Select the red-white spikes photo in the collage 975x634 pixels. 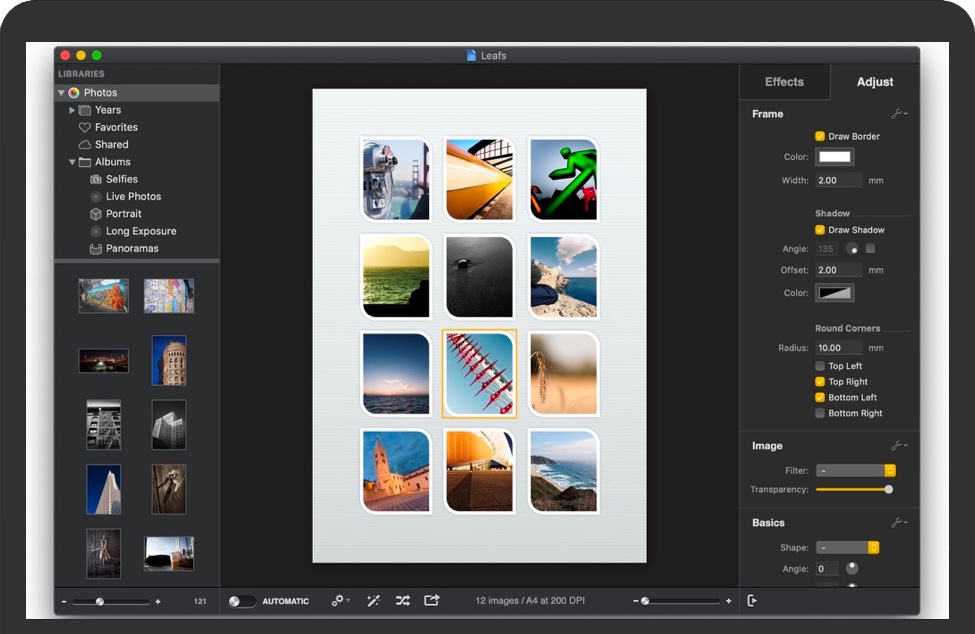(479, 373)
